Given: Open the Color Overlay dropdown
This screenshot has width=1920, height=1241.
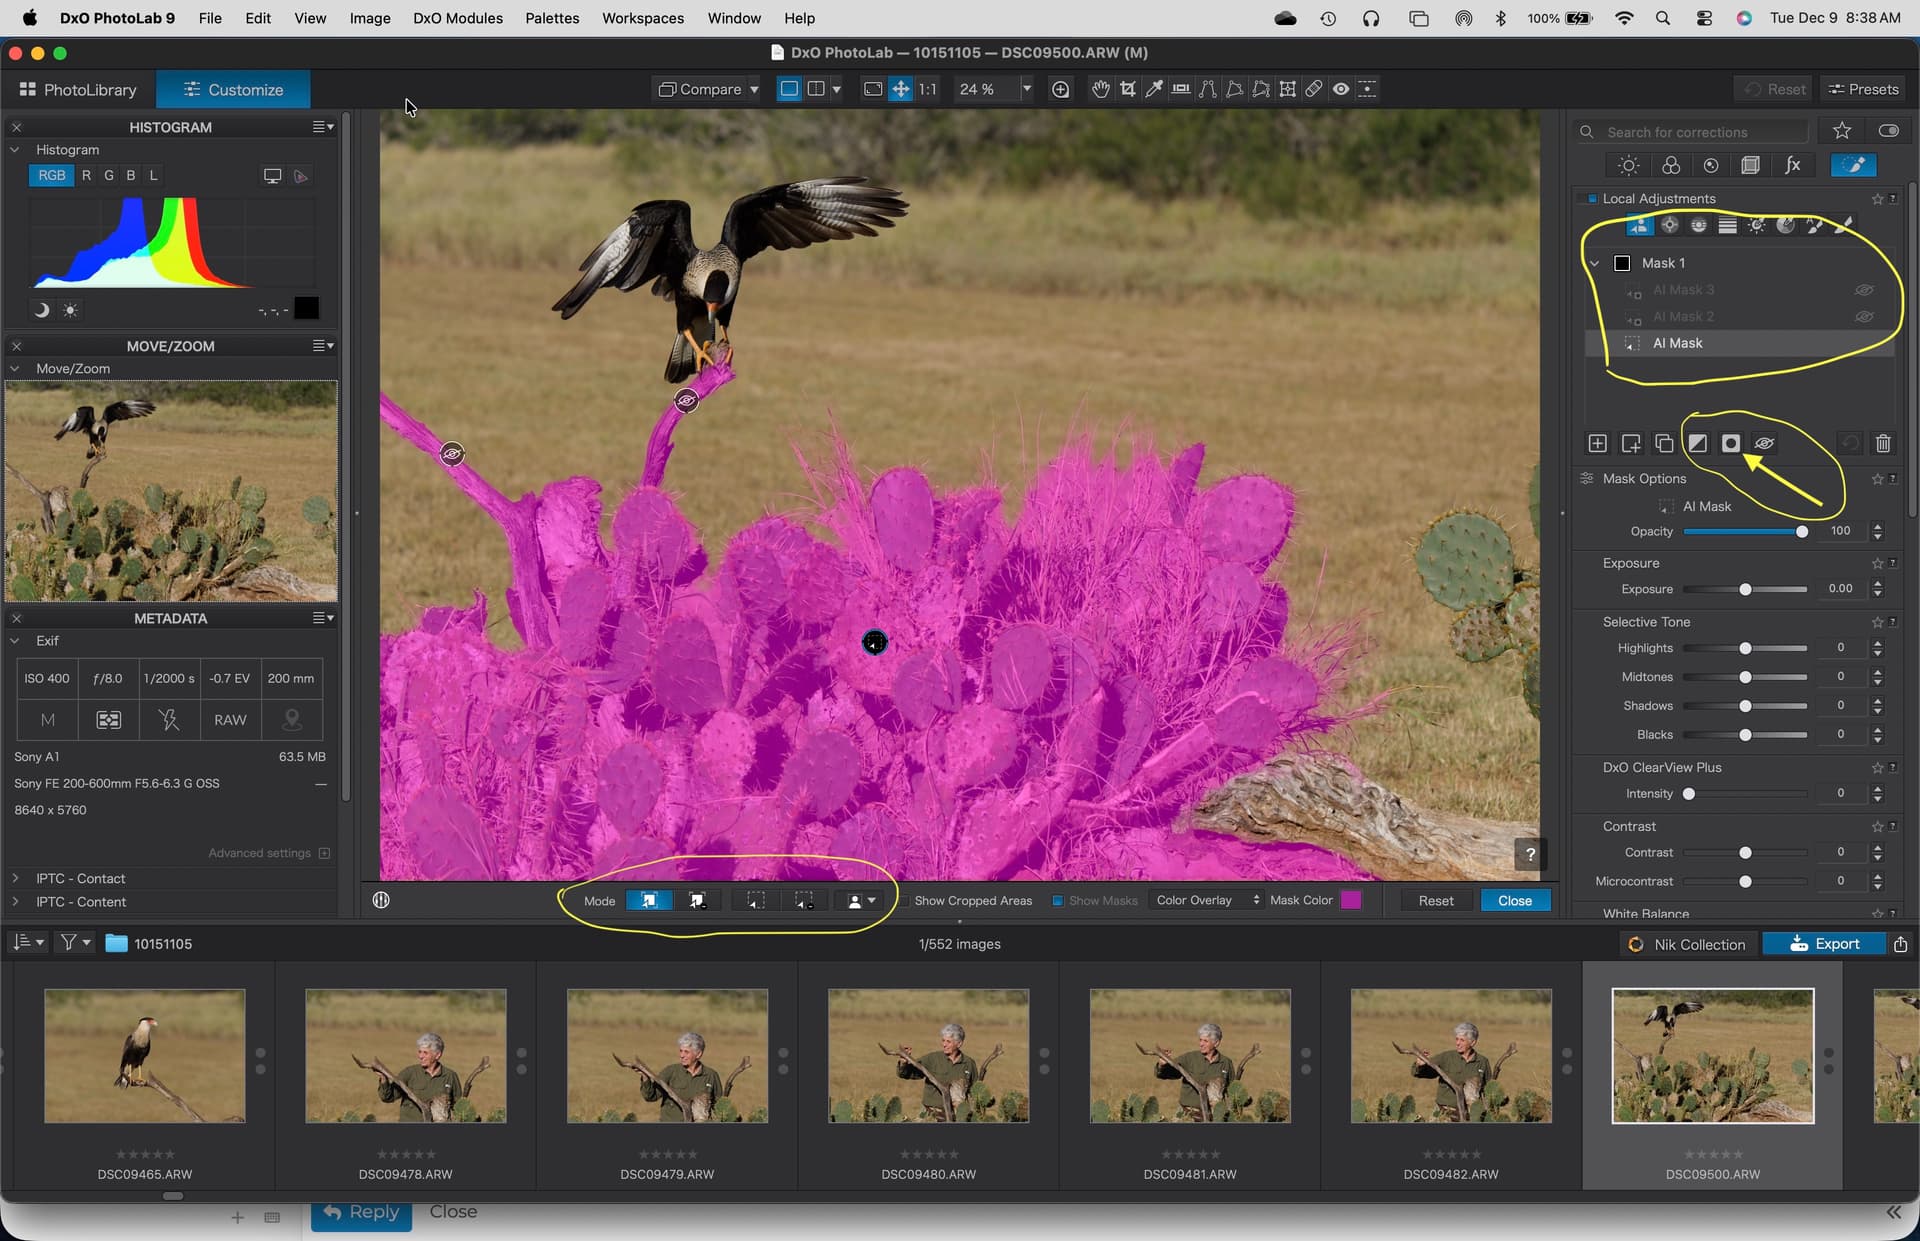Looking at the screenshot, I should tap(1207, 901).
